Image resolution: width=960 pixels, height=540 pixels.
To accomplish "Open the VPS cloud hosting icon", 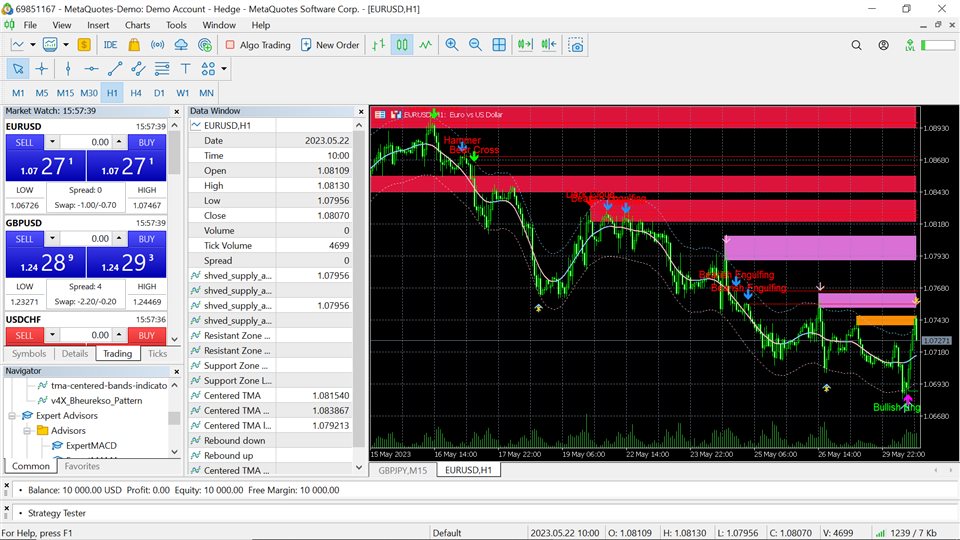I will coord(181,45).
